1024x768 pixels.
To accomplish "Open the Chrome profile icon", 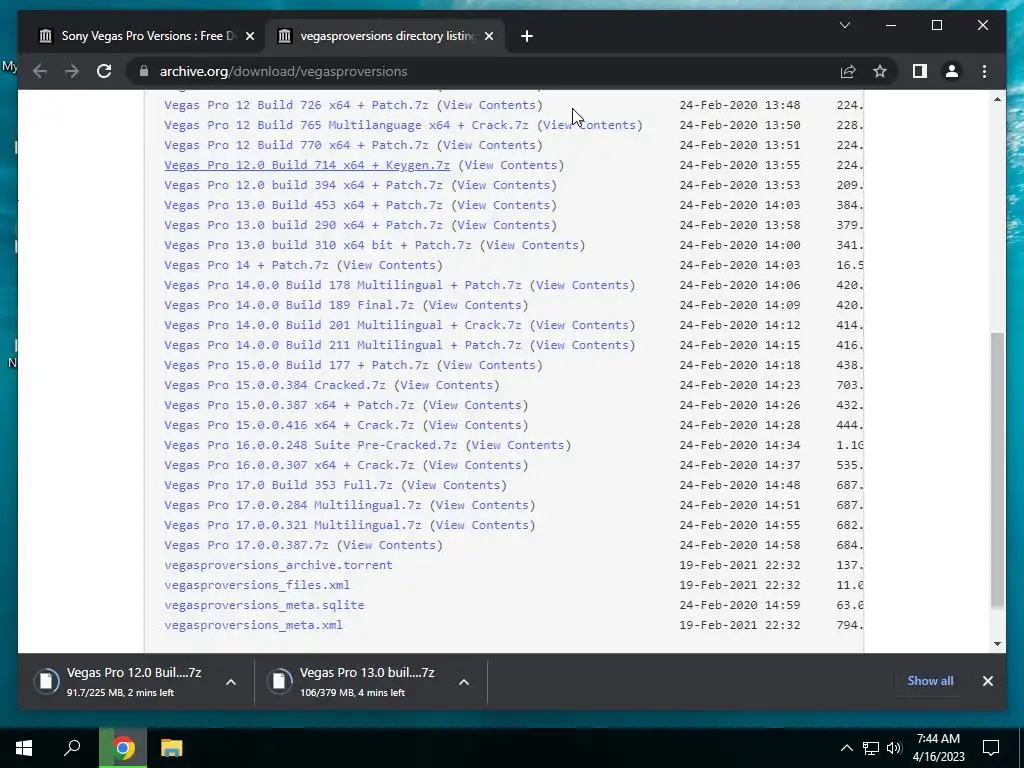I will click(952, 71).
